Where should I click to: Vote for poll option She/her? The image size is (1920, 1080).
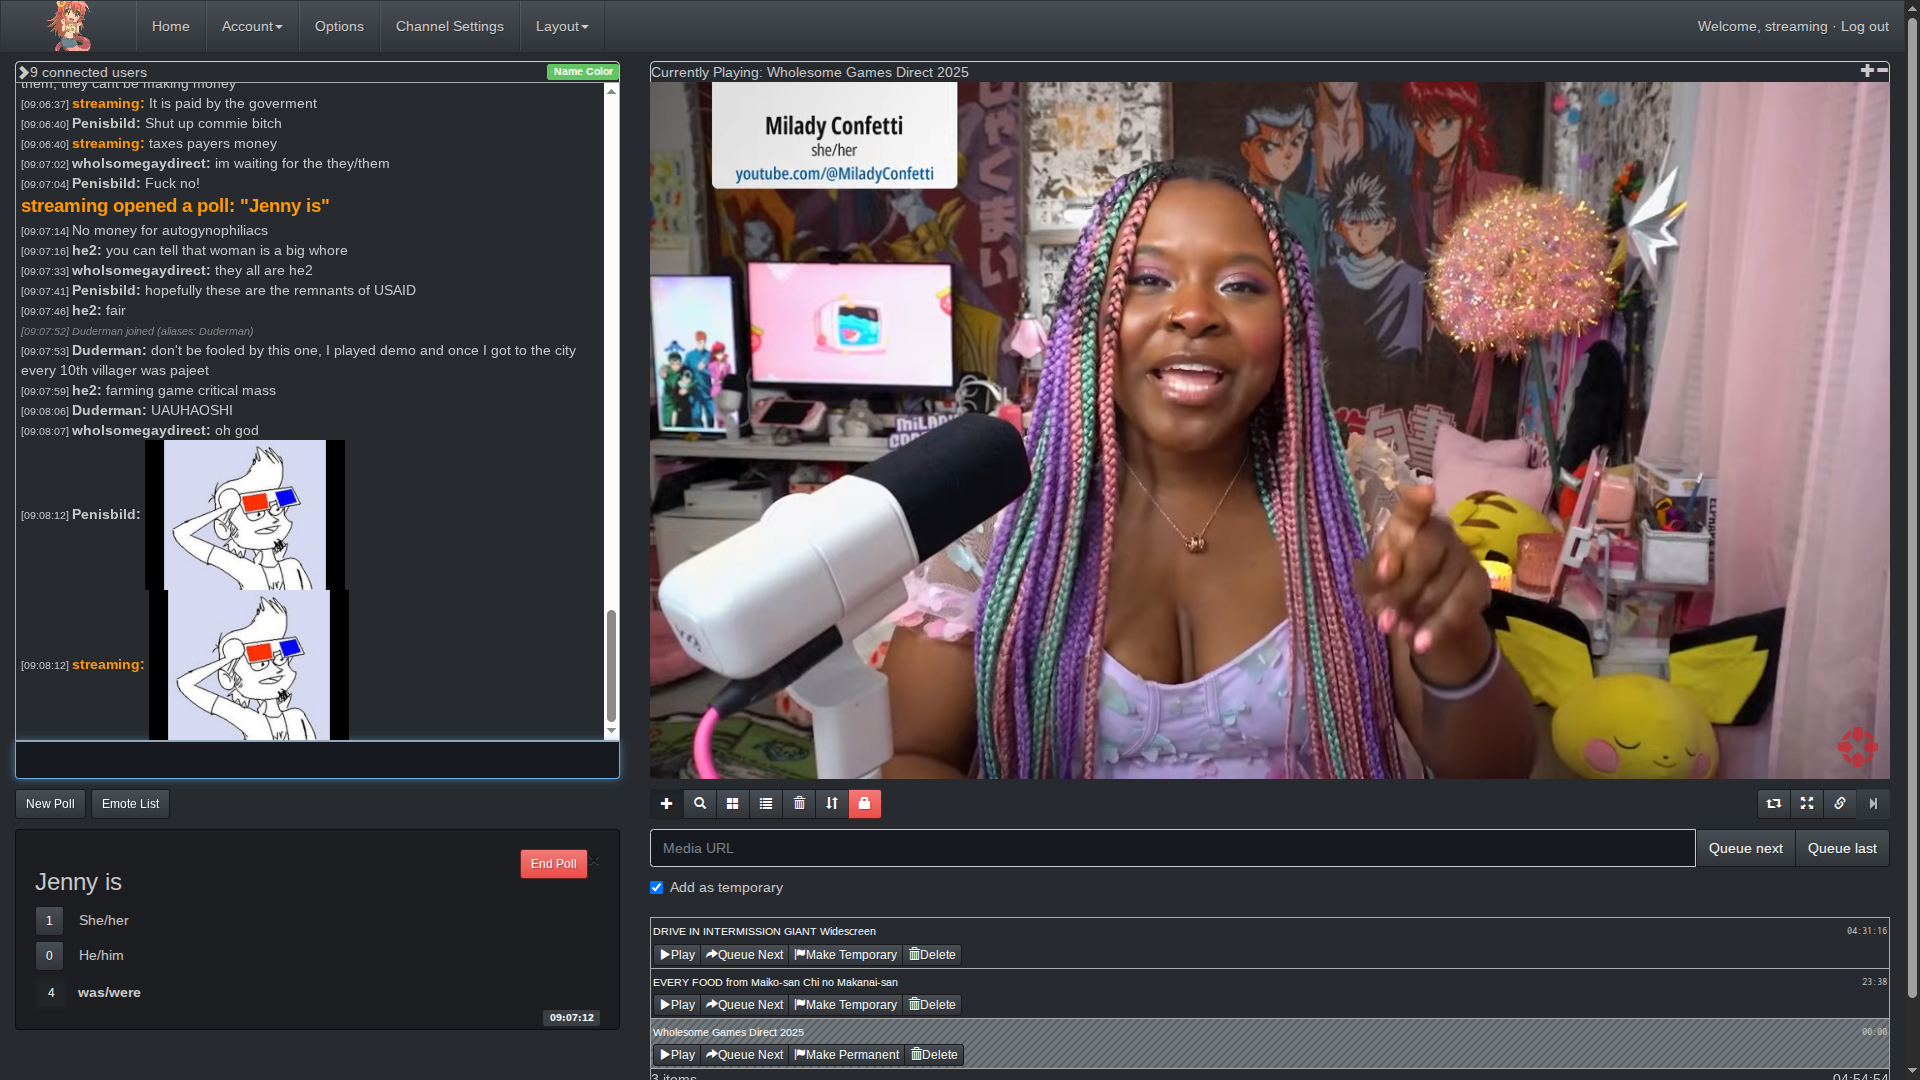tap(49, 921)
